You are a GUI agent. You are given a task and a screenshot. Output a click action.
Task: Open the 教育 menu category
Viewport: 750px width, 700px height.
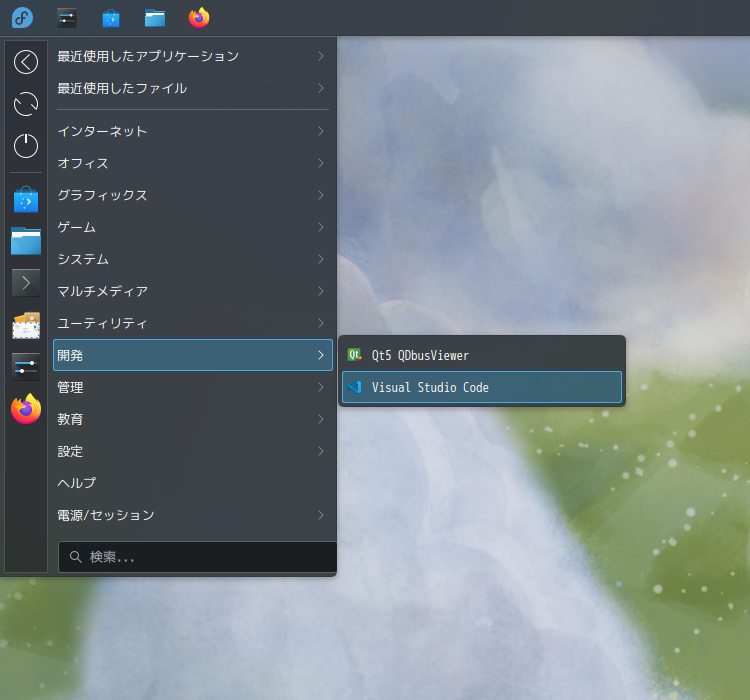tap(193, 419)
